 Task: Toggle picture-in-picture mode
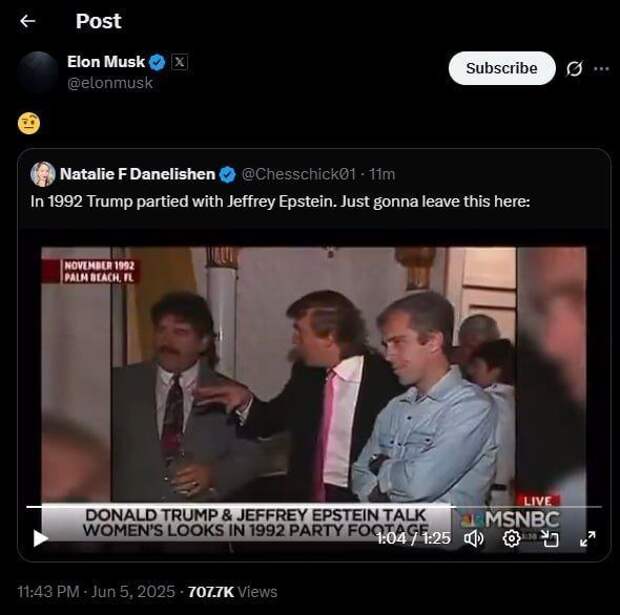point(550,538)
